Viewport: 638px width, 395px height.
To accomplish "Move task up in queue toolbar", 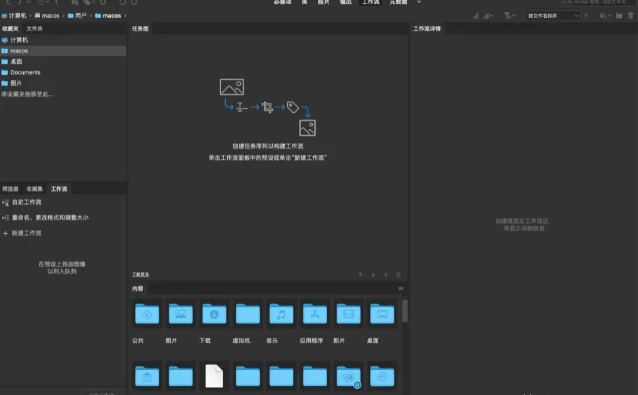I will click(360, 275).
